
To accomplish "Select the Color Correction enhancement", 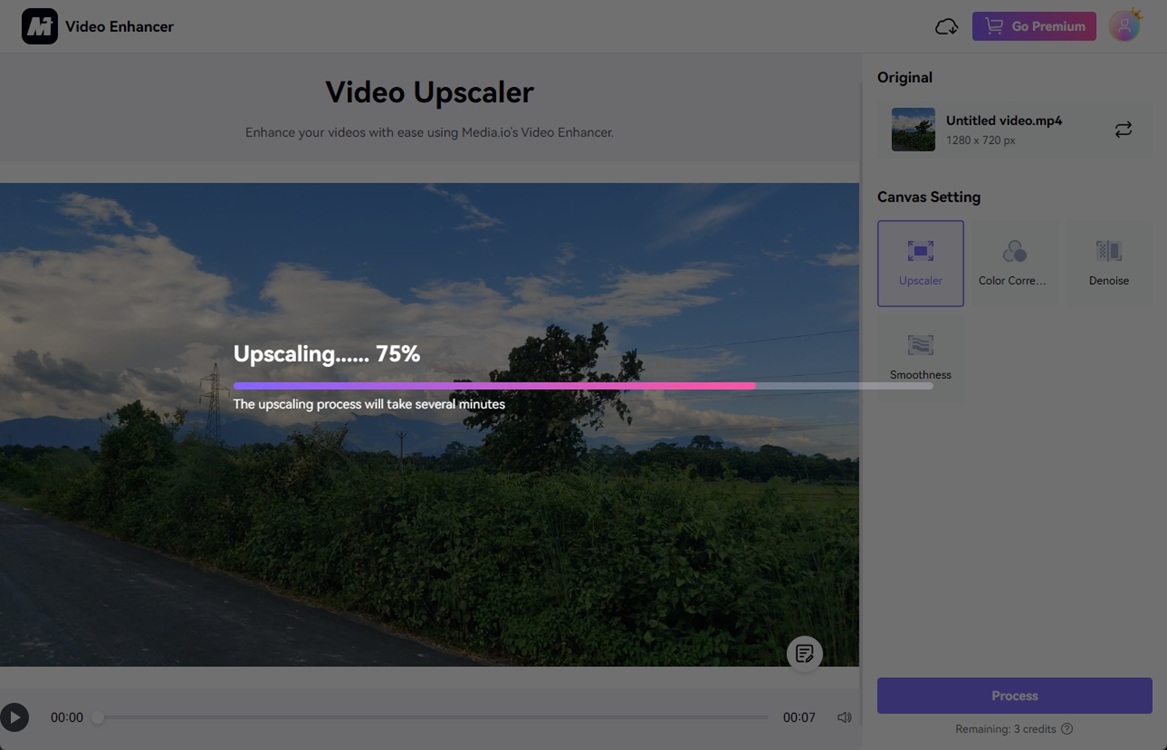I will (1013, 262).
